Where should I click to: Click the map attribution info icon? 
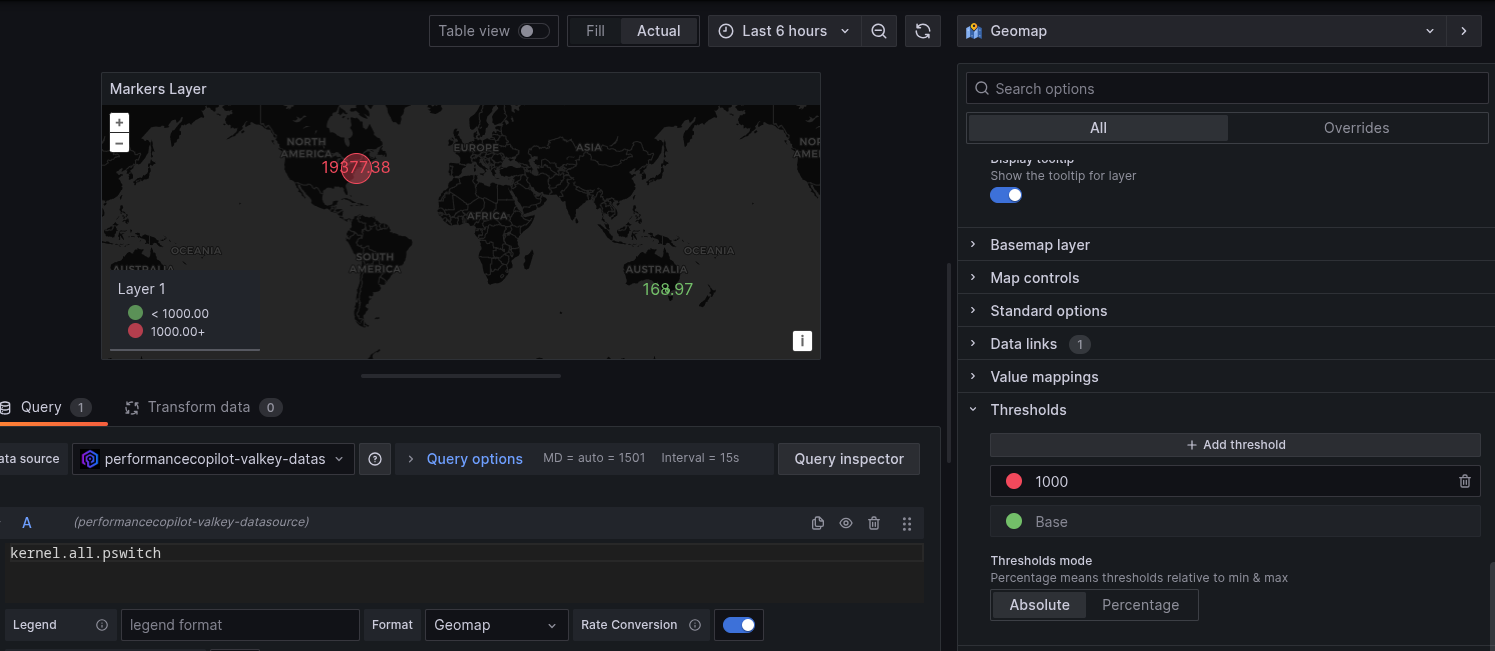(x=801, y=341)
